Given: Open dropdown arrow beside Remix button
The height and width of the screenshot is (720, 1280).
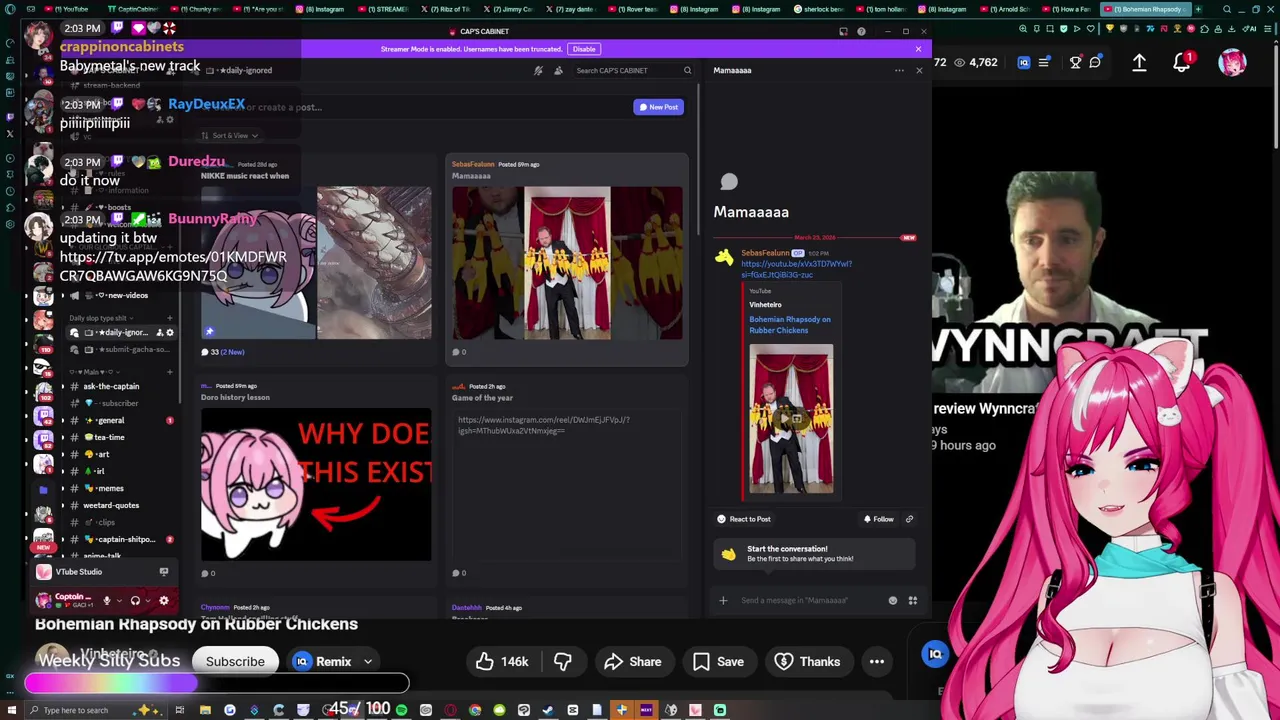Looking at the screenshot, I should tap(368, 661).
